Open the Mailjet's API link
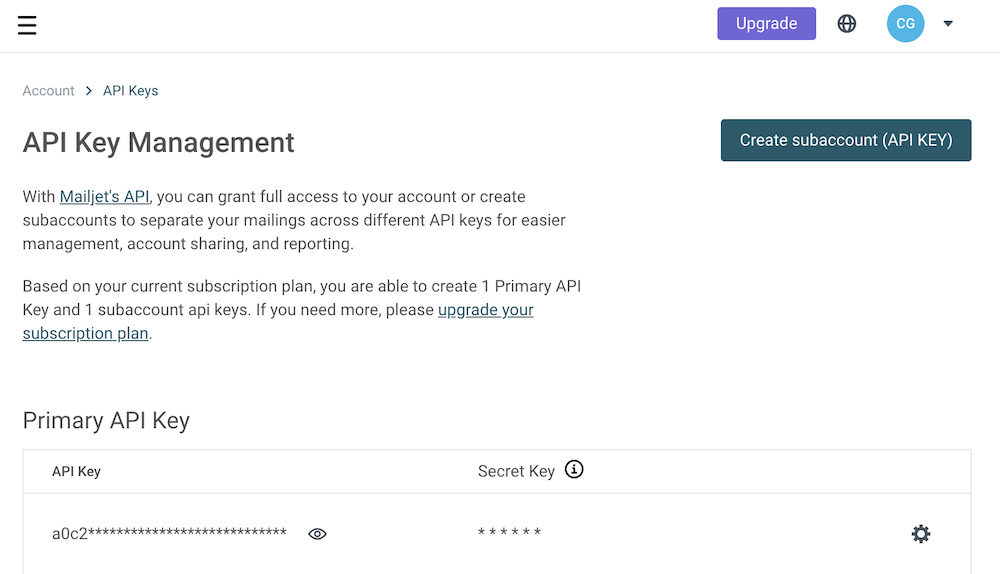Image resolution: width=1000 pixels, height=574 pixels. (104, 196)
